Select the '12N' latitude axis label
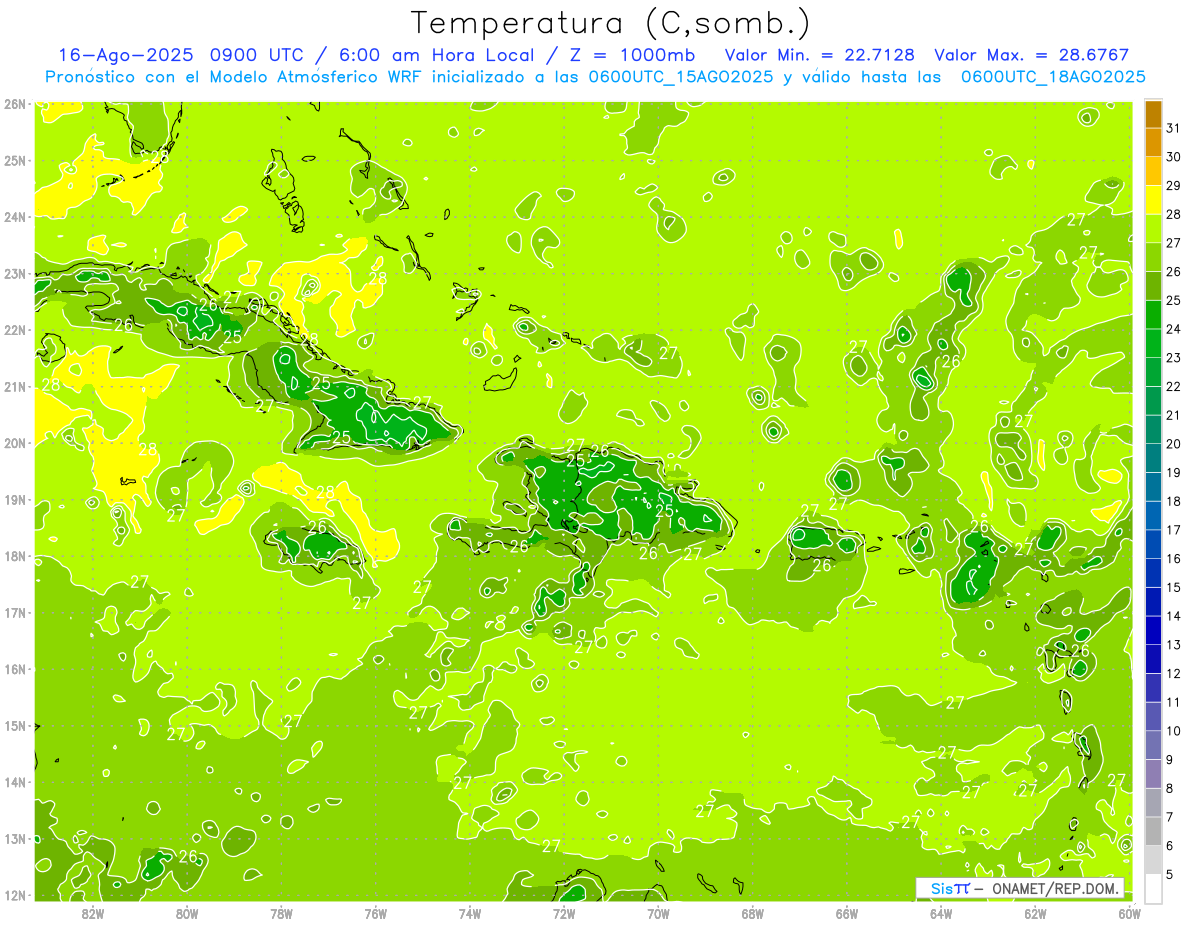1200x927 pixels. [14, 895]
